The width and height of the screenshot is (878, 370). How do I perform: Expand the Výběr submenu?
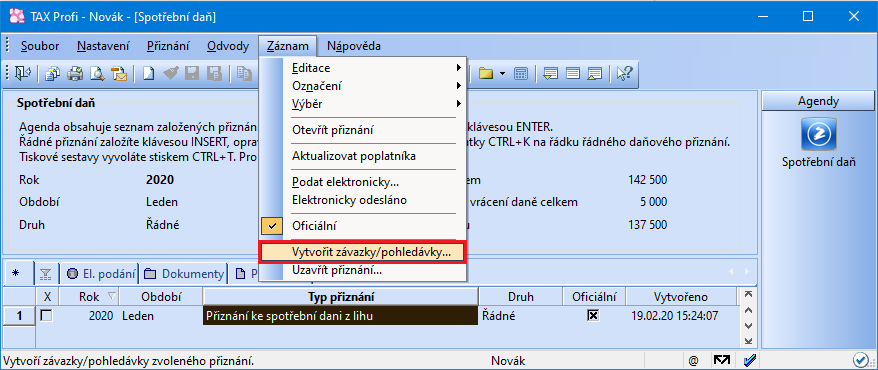(363, 104)
